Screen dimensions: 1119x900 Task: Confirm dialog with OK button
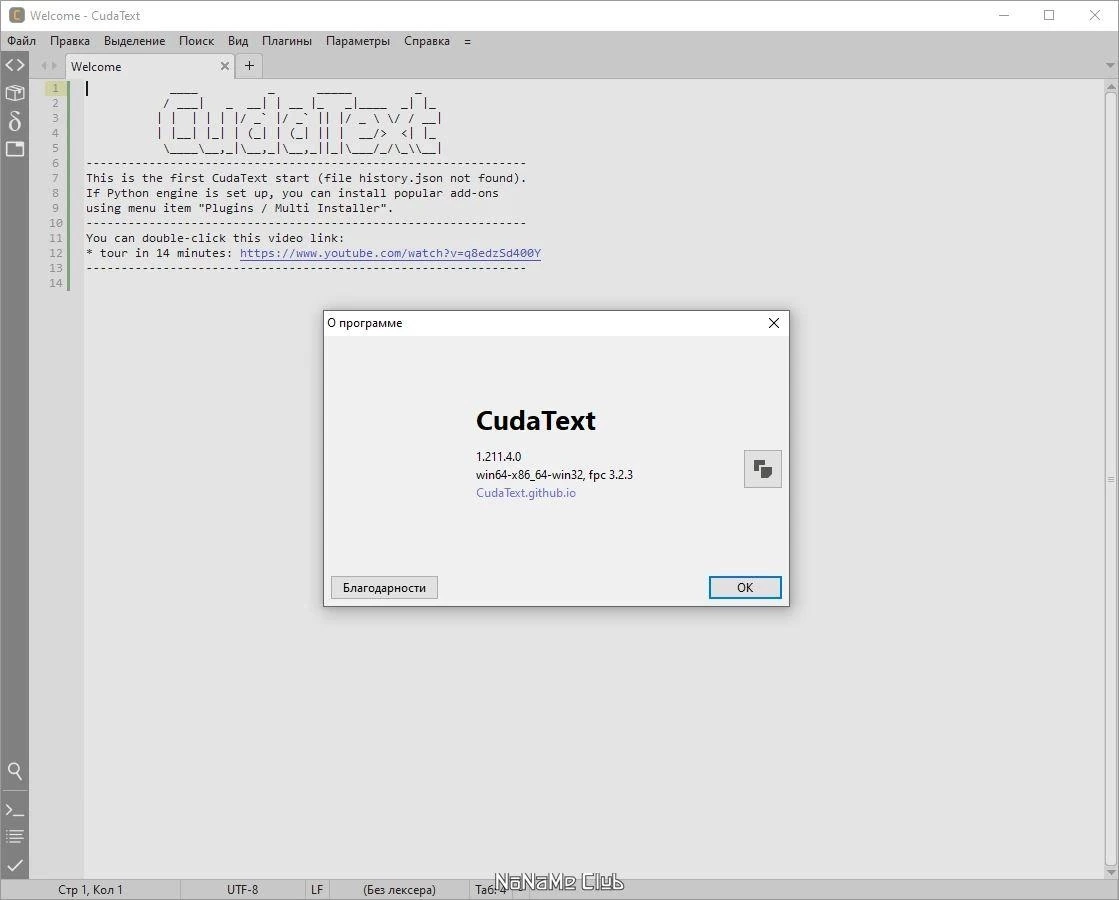745,587
